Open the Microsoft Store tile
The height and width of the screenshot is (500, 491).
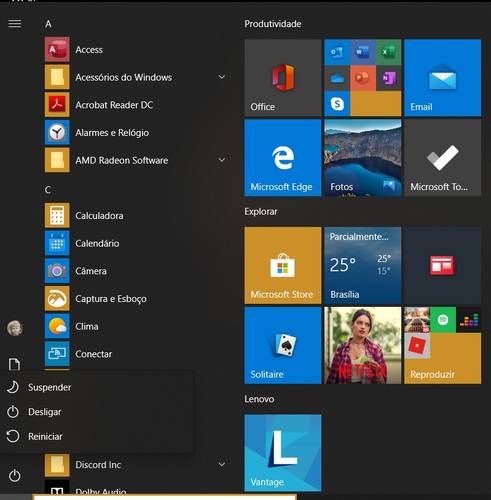pyautogui.click(x=283, y=266)
